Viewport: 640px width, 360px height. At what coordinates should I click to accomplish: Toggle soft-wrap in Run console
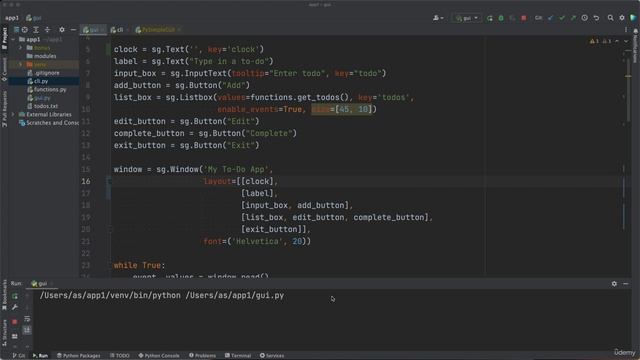click(27, 318)
